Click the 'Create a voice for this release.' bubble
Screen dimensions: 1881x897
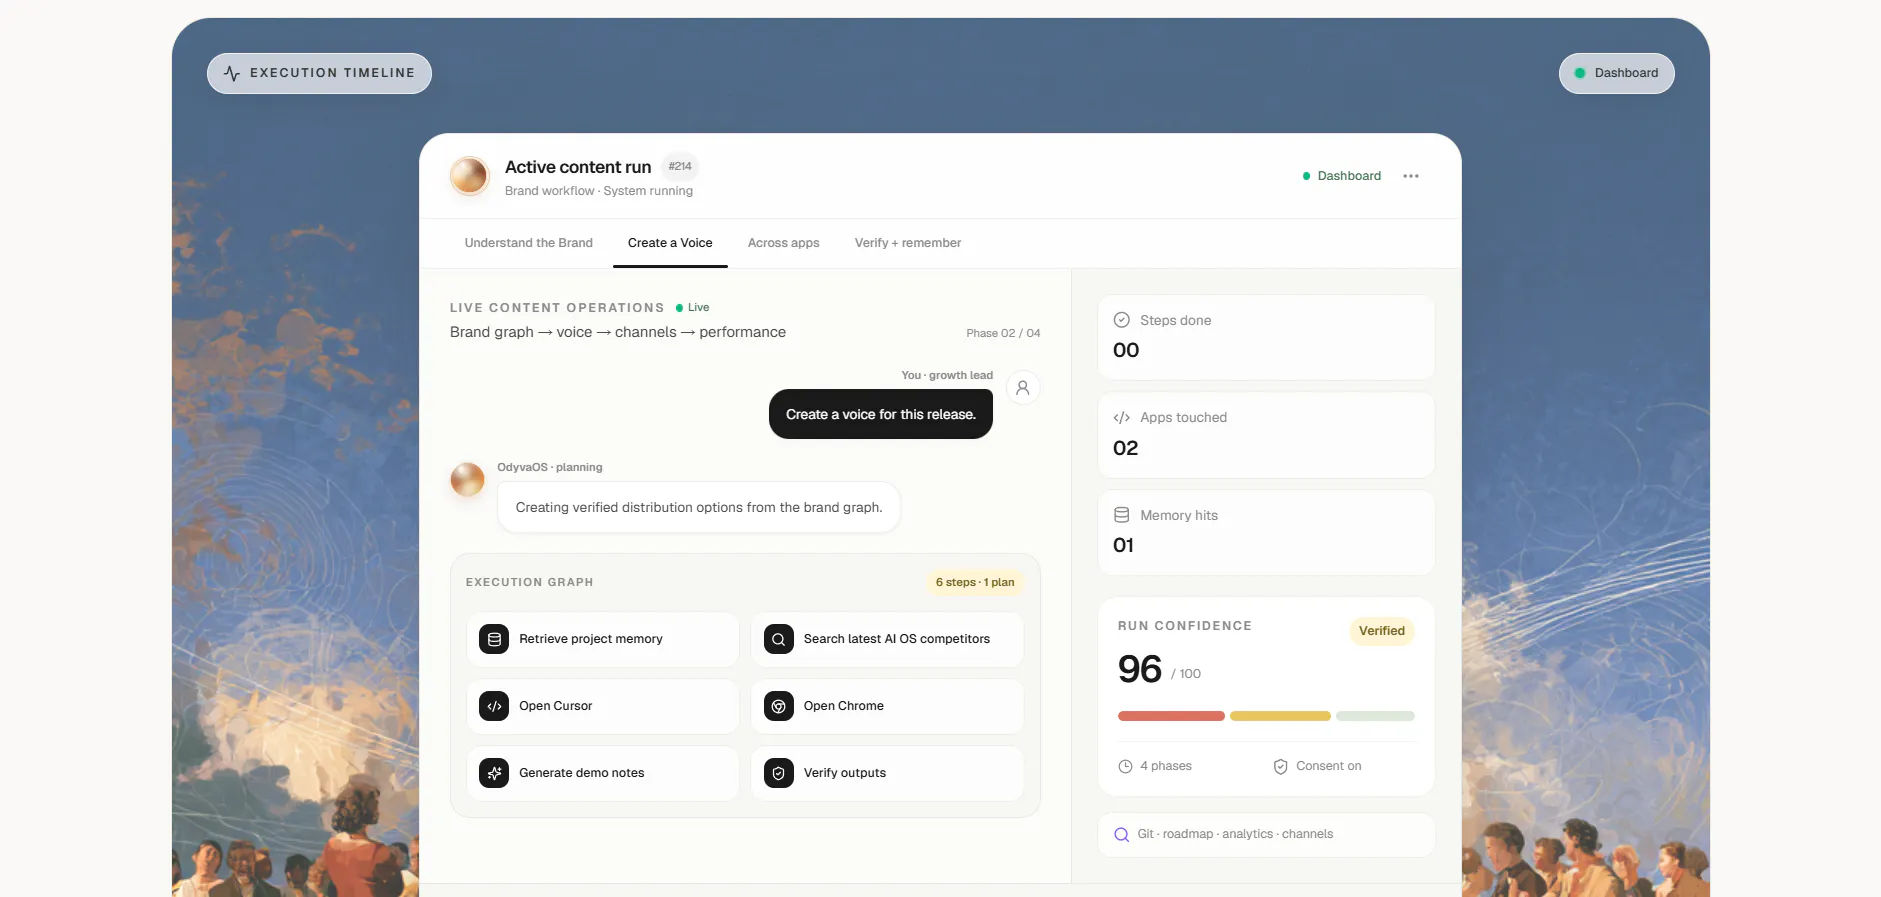[881, 414]
